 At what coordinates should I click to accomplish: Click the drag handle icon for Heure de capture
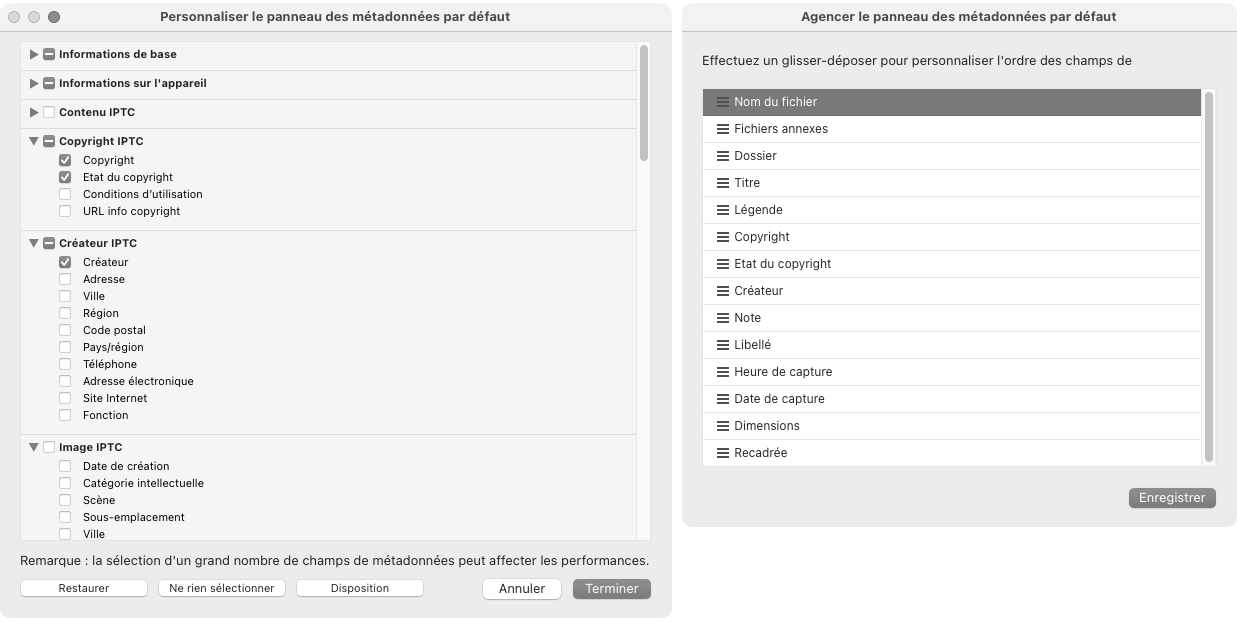pos(723,372)
